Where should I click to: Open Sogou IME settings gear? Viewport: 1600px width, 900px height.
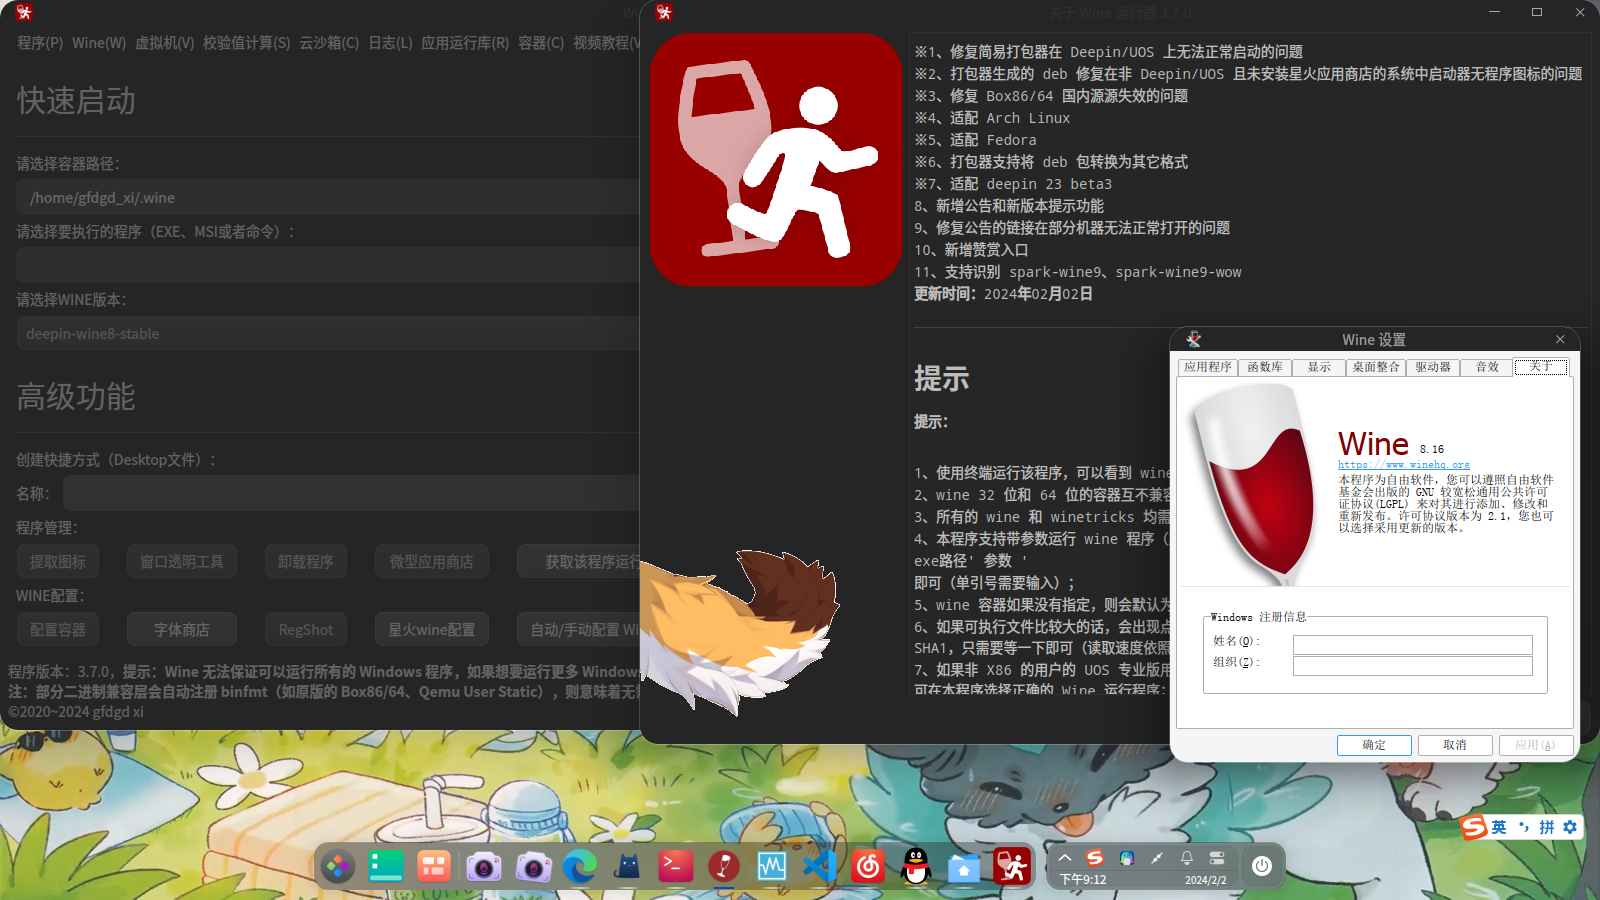[x=1570, y=827]
